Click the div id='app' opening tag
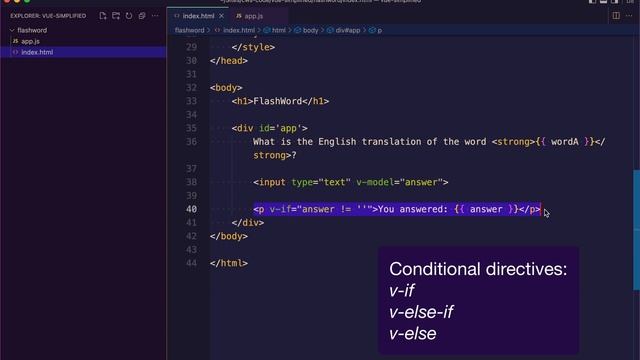The image size is (640, 360). click(x=269, y=128)
